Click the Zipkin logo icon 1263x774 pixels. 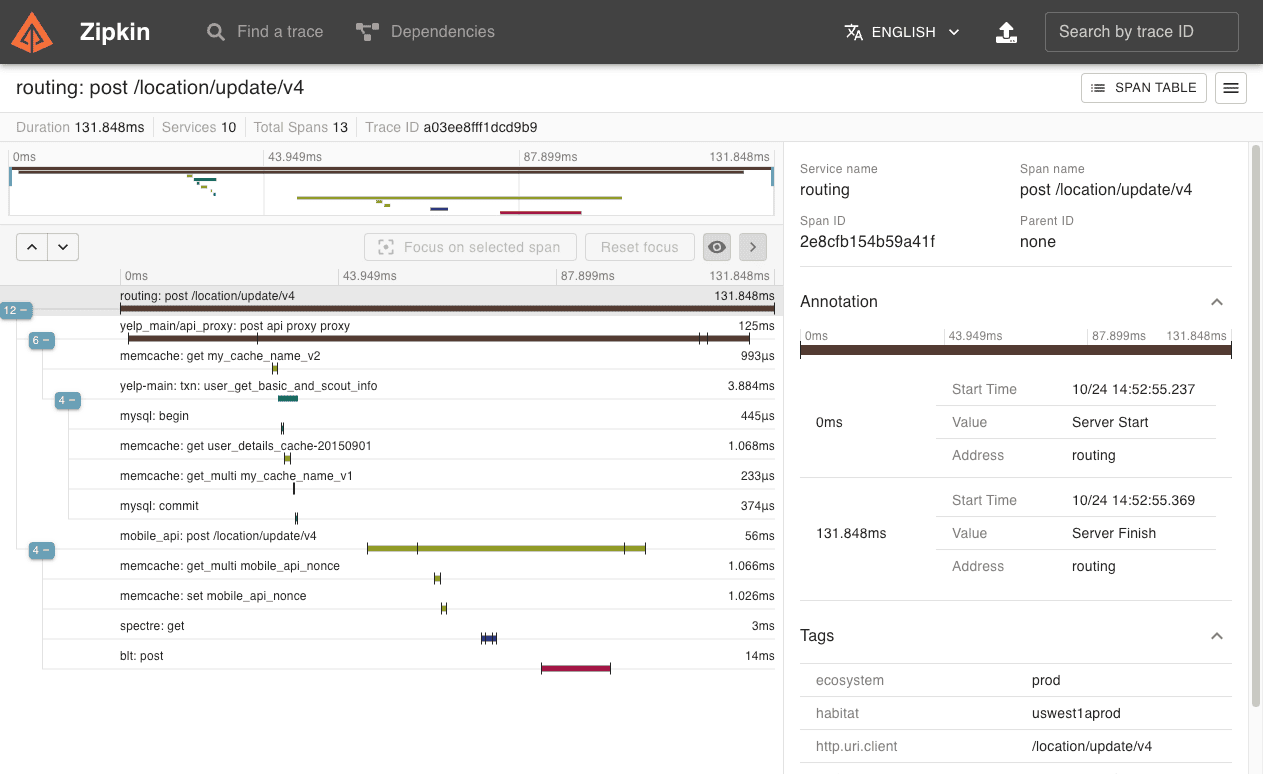[33, 31]
